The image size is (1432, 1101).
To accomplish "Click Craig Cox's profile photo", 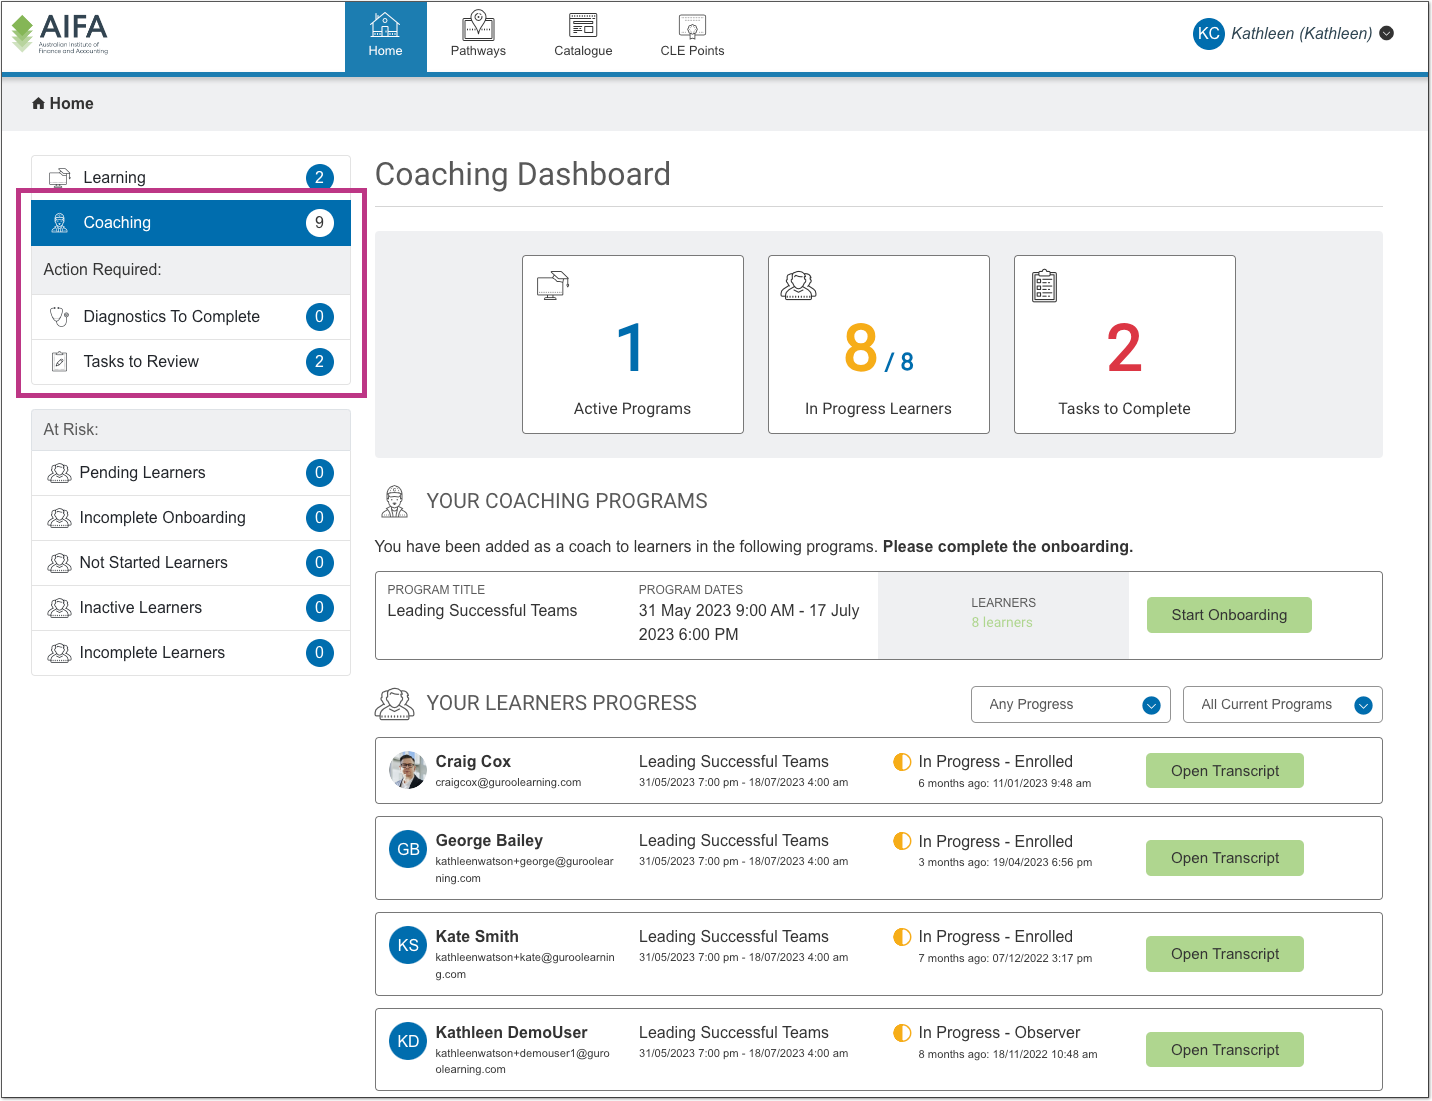I will click(408, 770).
